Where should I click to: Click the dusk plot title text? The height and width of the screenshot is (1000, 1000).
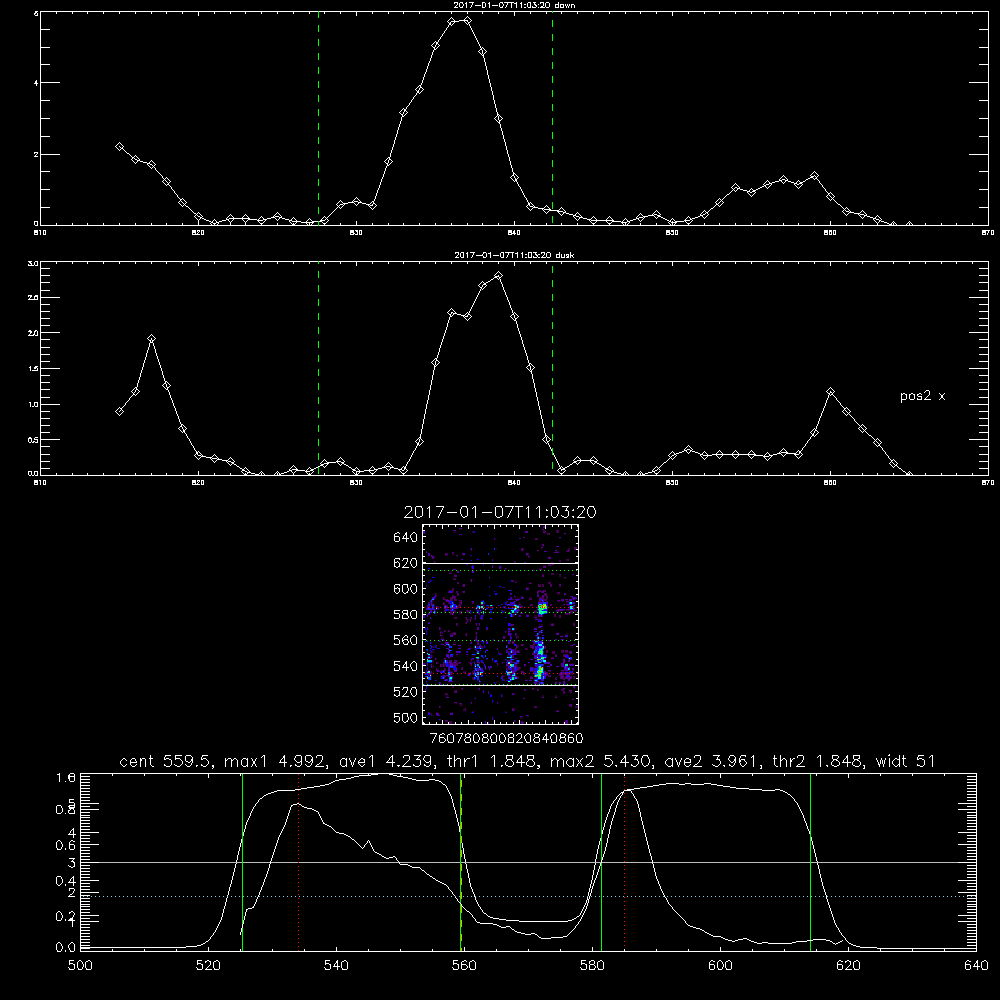click(x=514, y=255)
